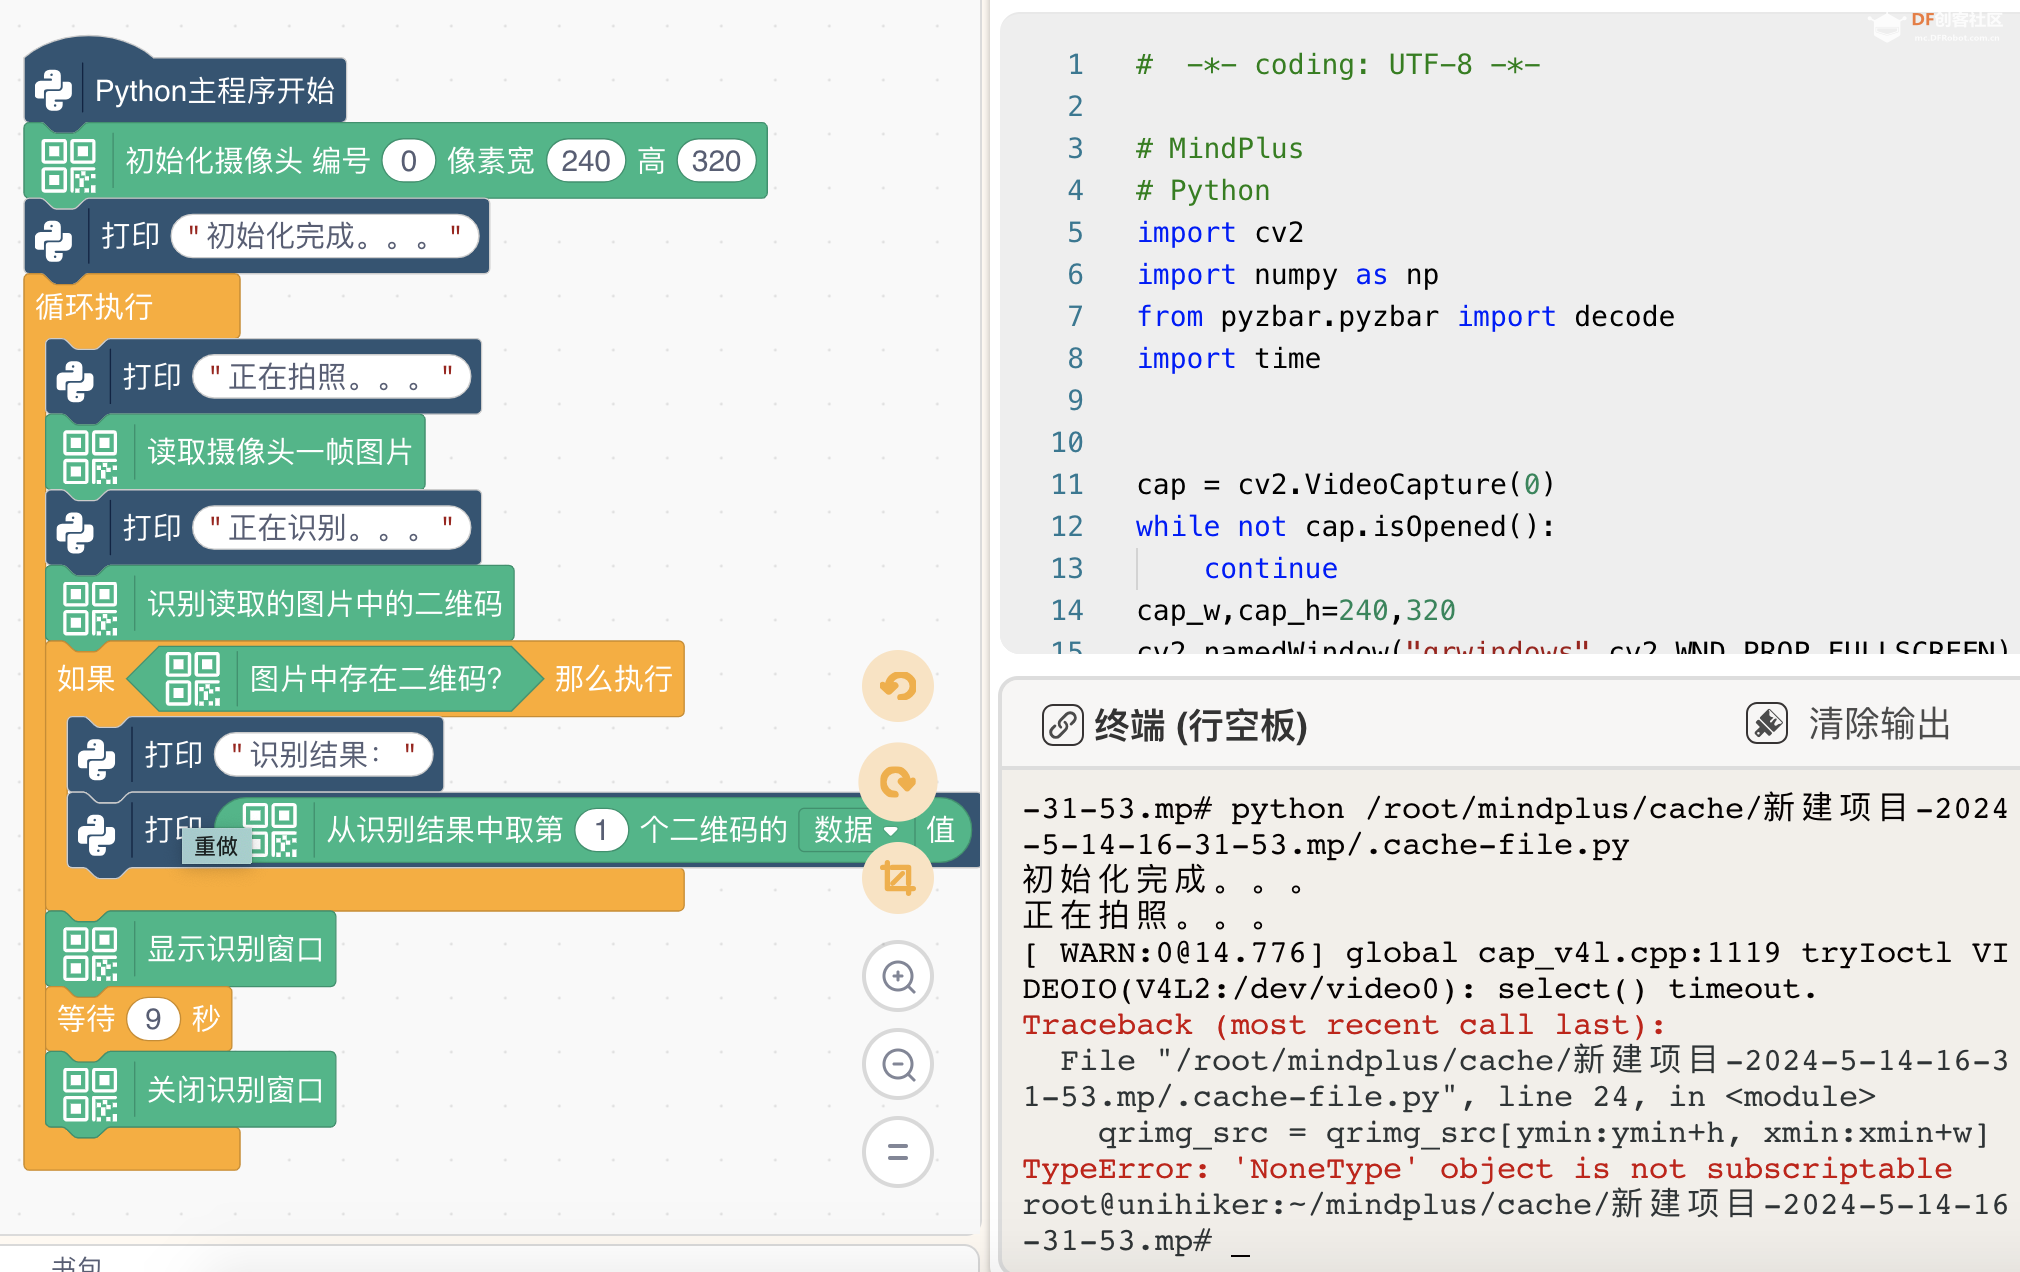Click QR icon on 识别读取的图片中的二维码 block
The width and height of the screenshot is (2020, 1272).
[x=91, y=608]
